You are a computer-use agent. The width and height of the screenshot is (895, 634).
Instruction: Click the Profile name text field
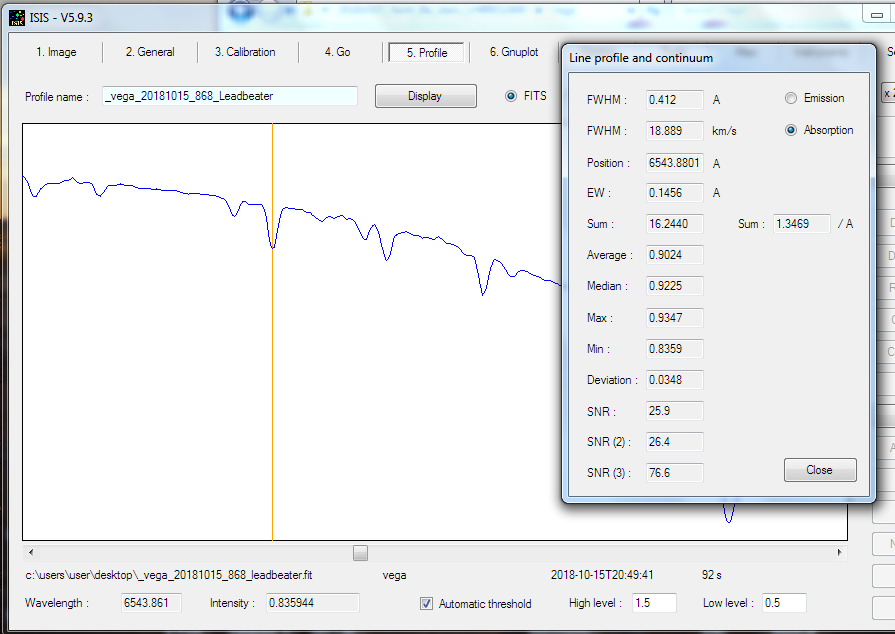point(230,96)
